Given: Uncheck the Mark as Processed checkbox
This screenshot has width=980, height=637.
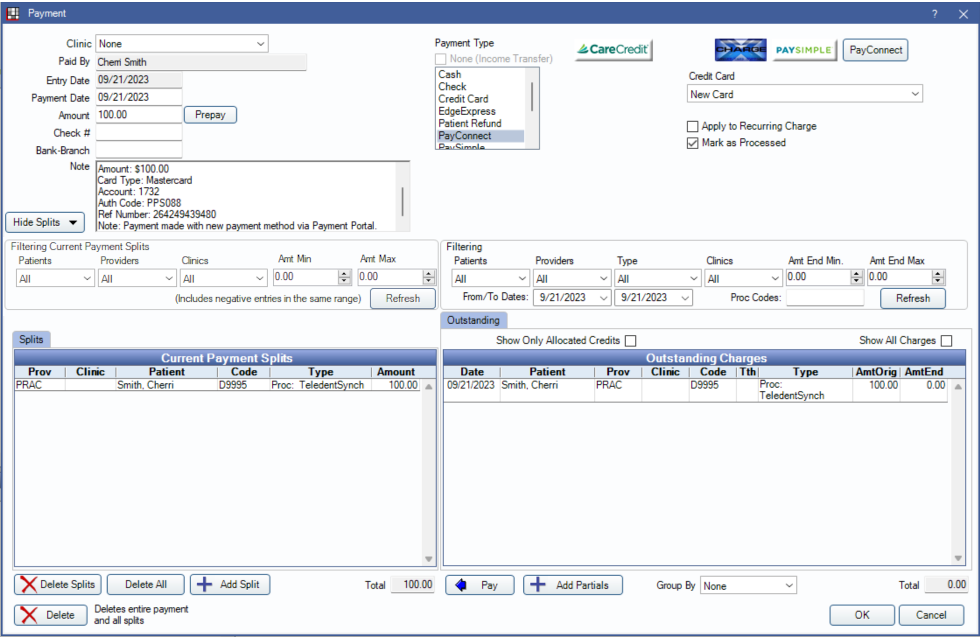Looking at the screenshot, I should coord(693,143).
